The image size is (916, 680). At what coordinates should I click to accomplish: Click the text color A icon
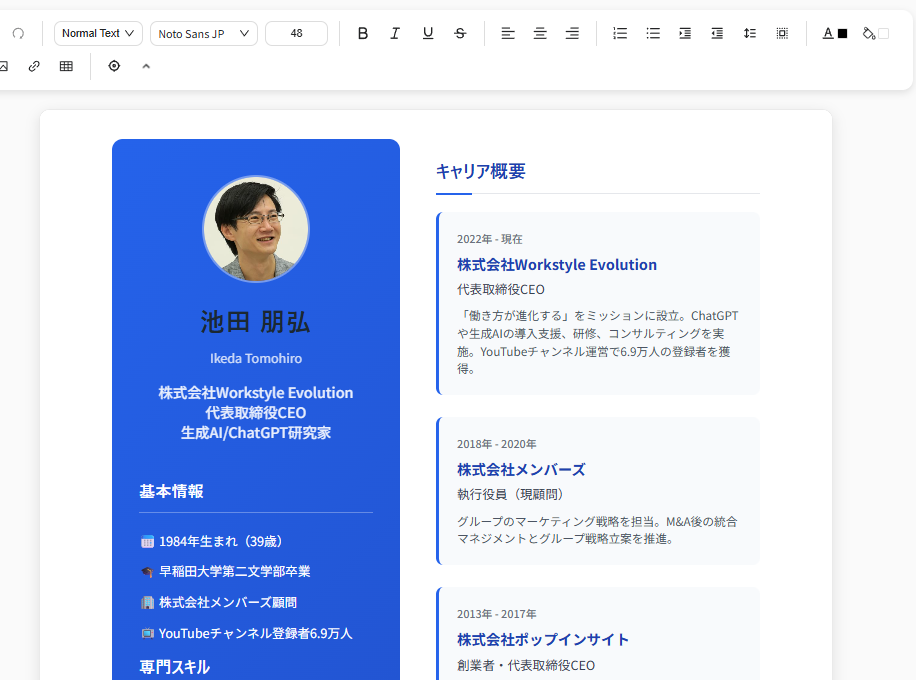coord(828,33)
